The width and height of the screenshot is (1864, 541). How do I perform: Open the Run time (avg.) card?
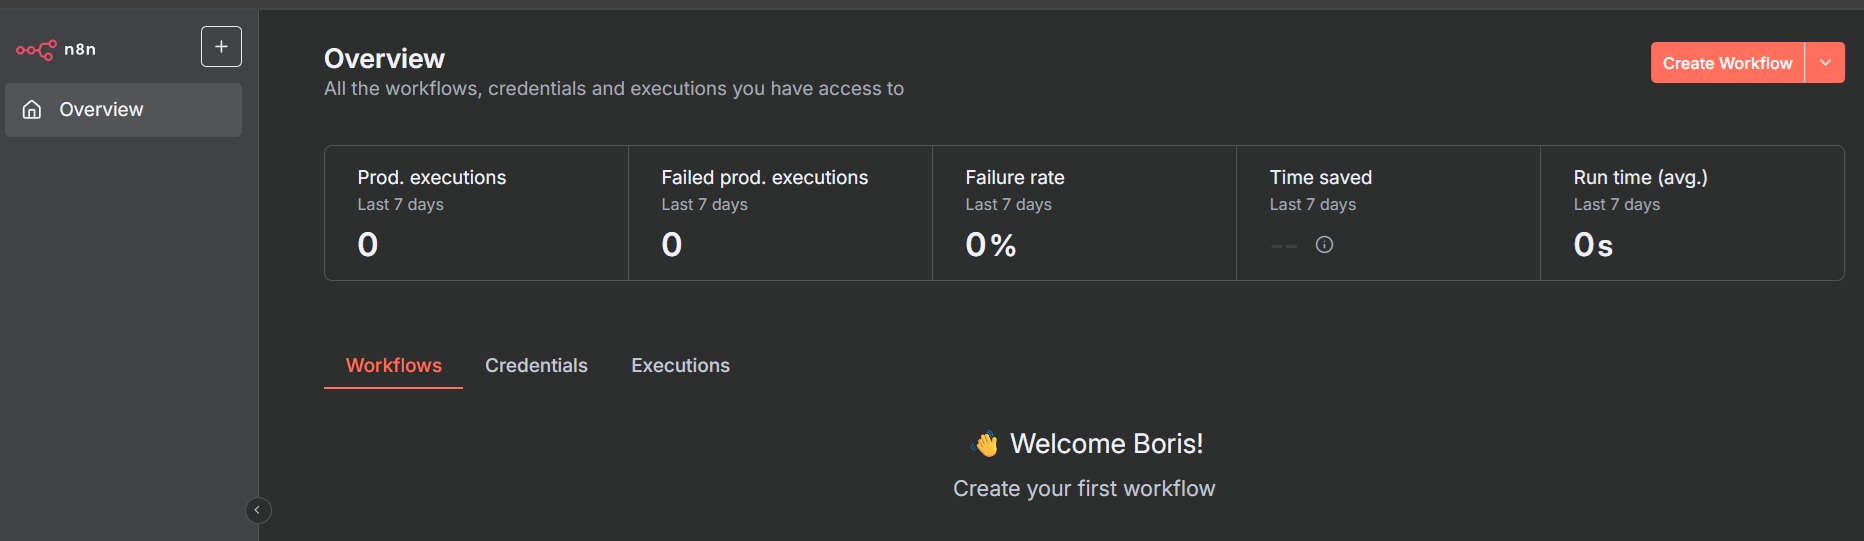point(1692,213)
